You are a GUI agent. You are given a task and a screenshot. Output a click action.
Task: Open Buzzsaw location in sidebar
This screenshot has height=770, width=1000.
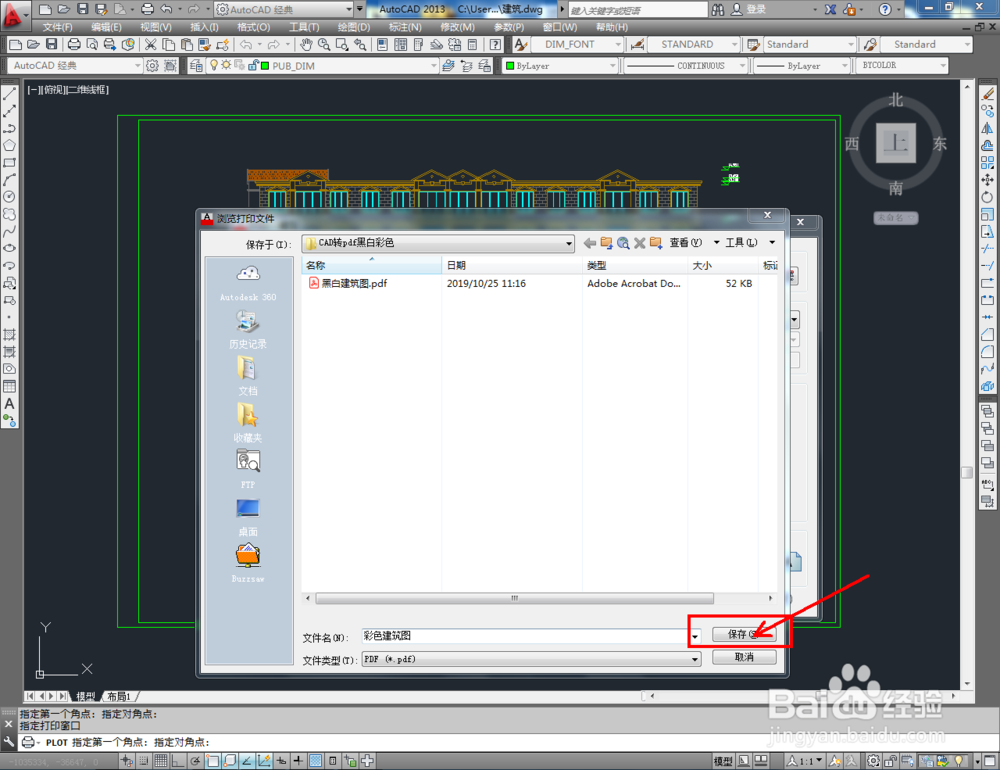[x=248, y=563]
